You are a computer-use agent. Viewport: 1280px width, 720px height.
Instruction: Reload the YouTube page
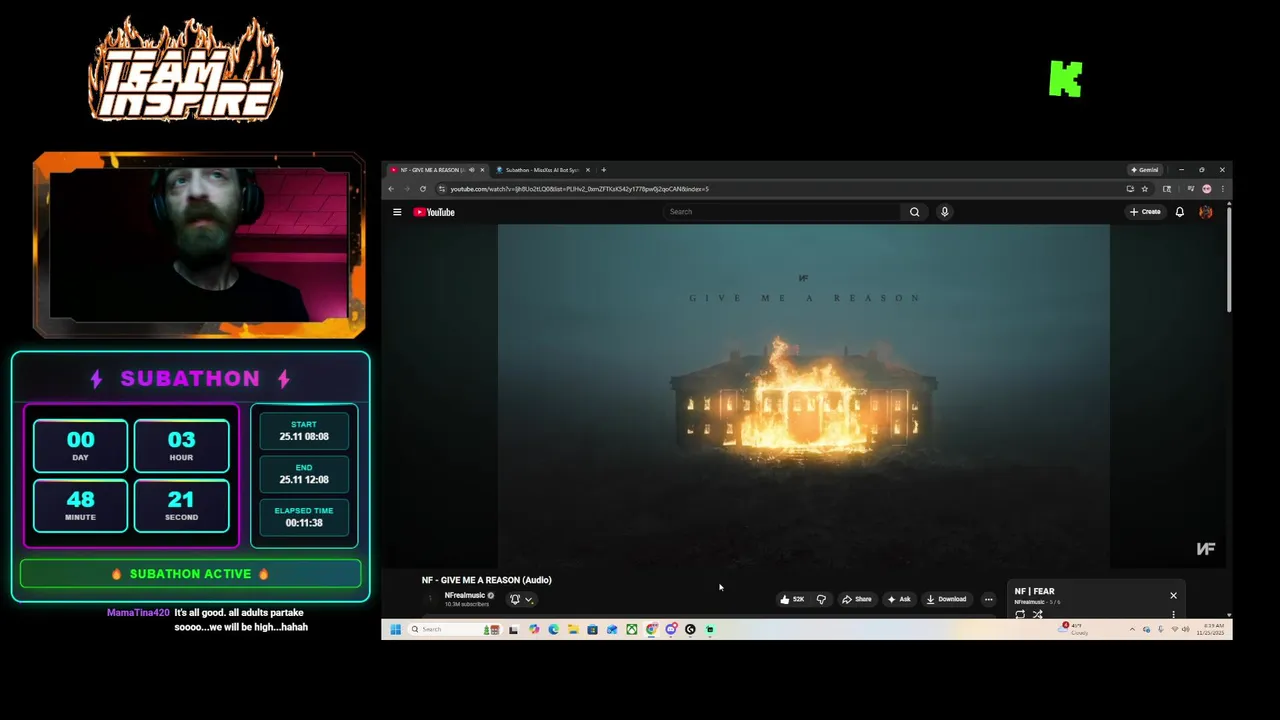click(x=423, y=189)
